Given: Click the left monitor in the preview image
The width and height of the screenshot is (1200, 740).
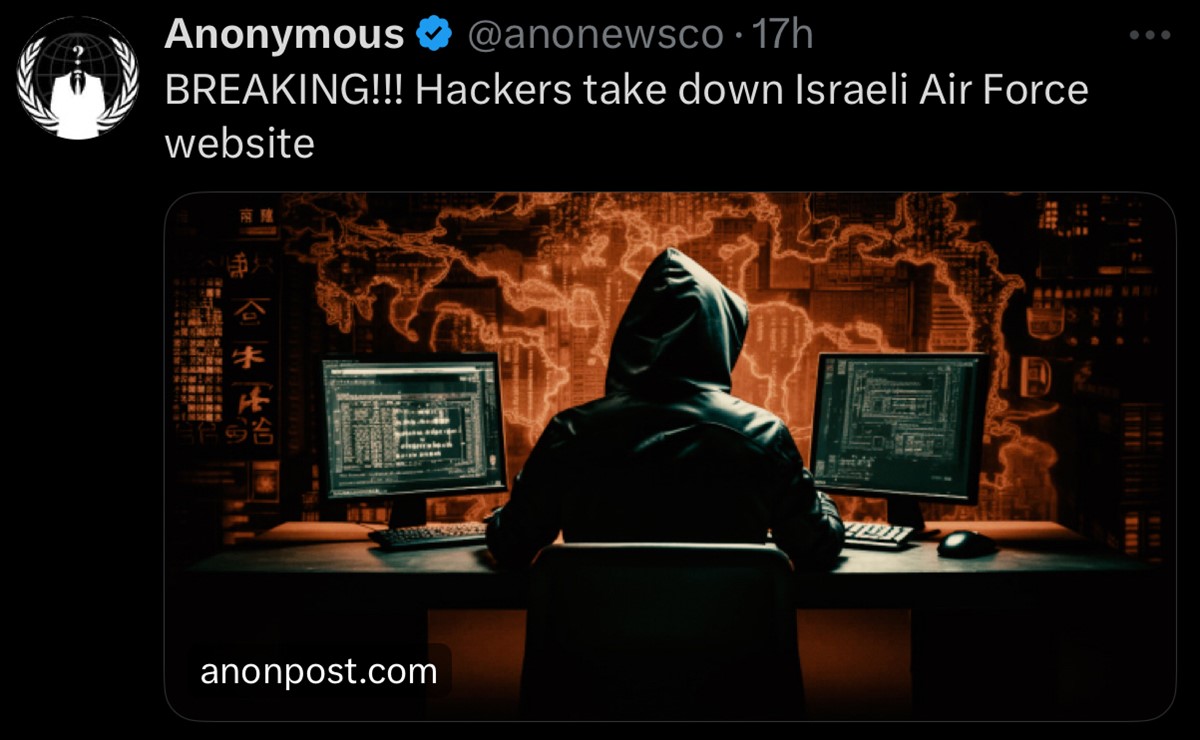Looking at the screenshot, I should pyautogui.click(x=413, y=427).
